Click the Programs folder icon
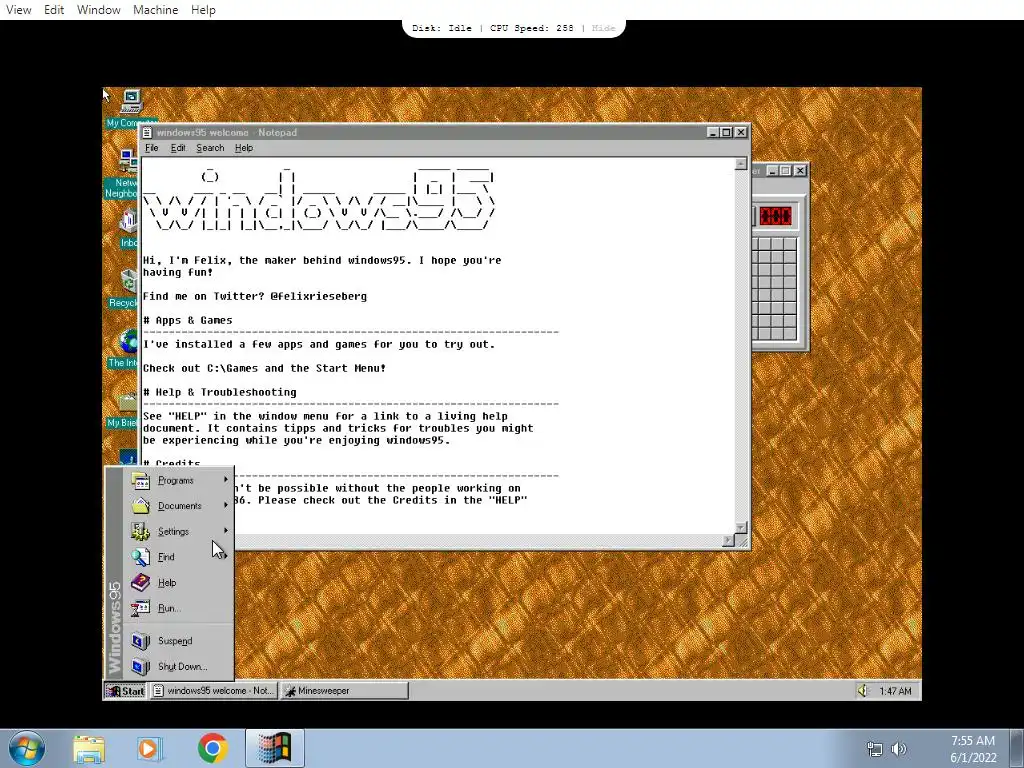This screenshot has height=768, width=1024. 140,481
